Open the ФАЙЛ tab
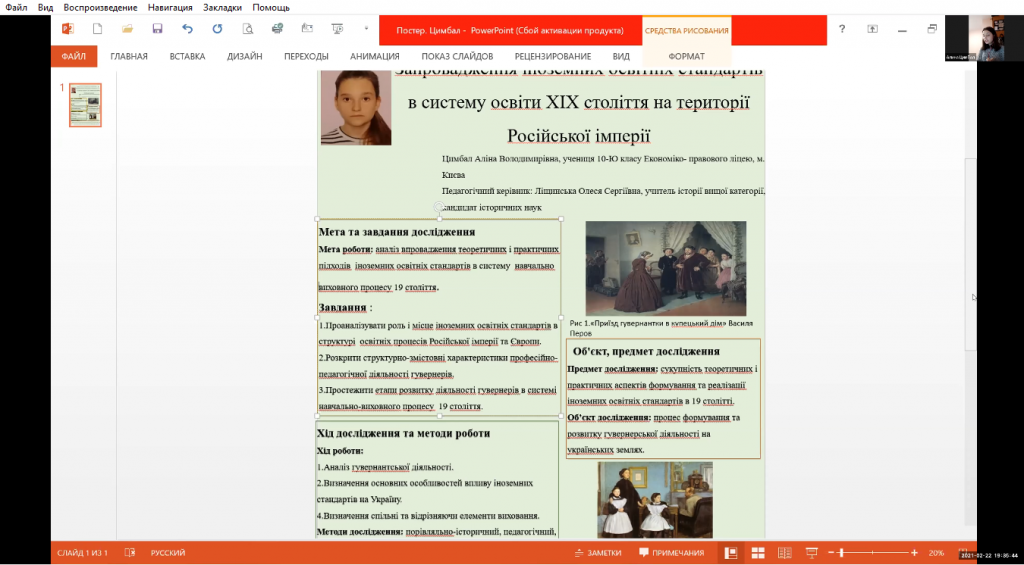The image size is (1024, 565). 74,56
